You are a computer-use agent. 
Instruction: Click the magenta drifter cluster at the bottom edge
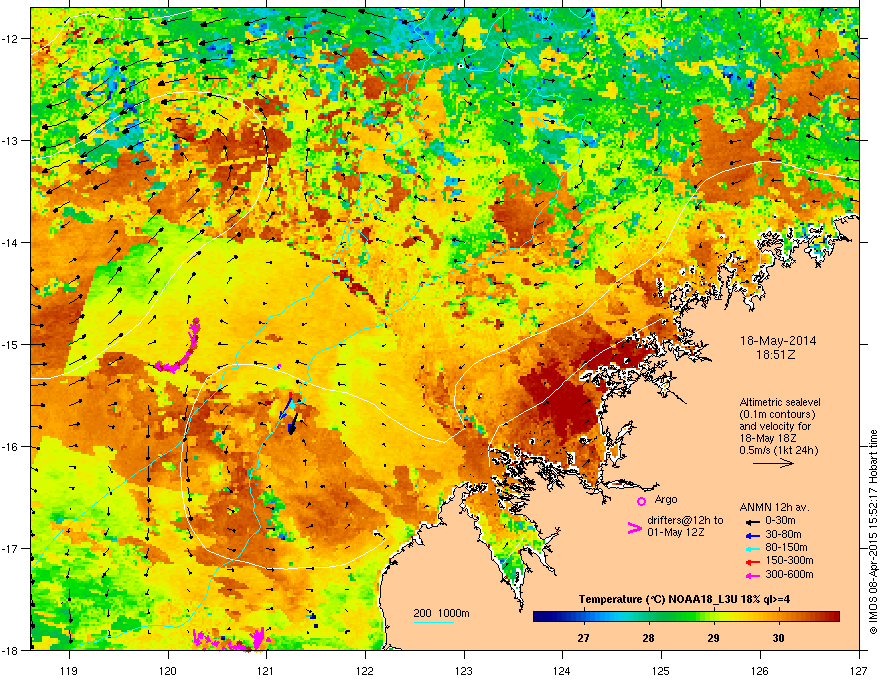tap(231, 639)
